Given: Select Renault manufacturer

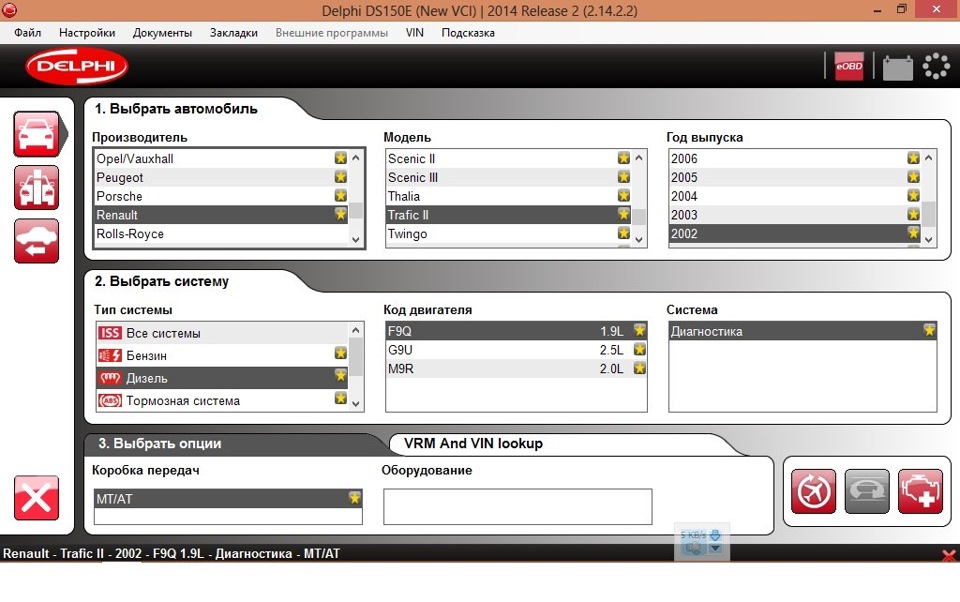Looking at the screenshot, I should 220,215.
